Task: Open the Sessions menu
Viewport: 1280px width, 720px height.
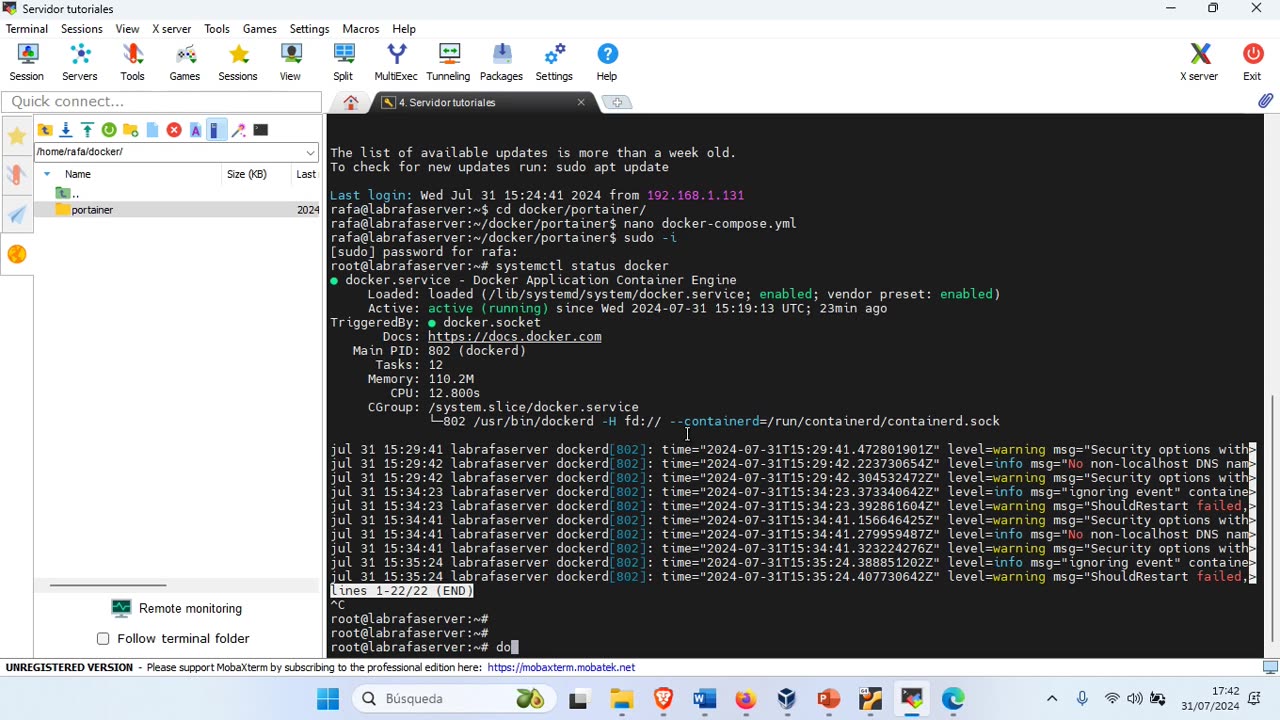Action: 82,29
